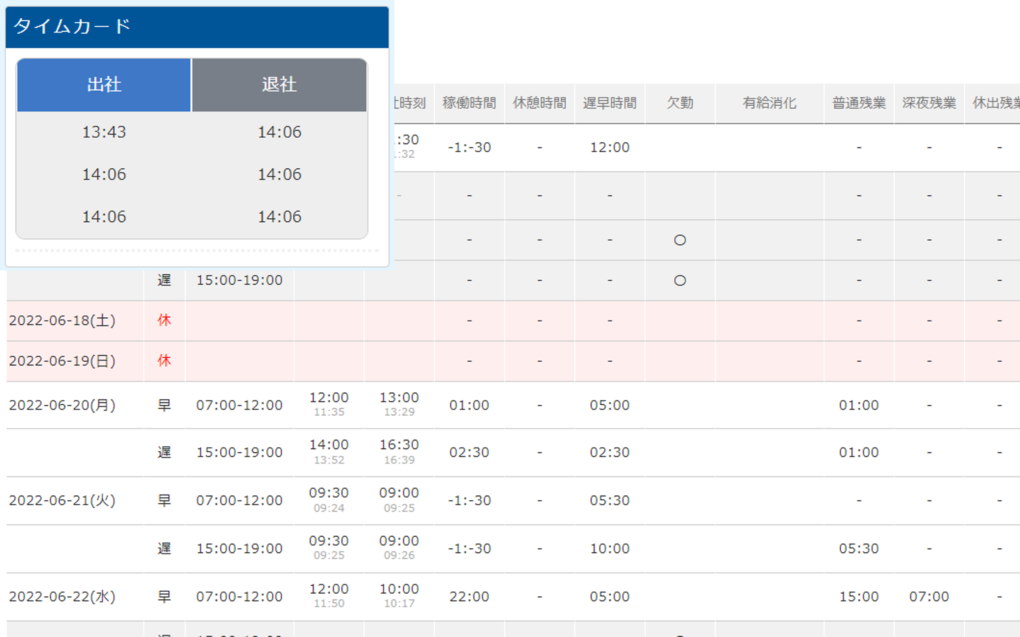Click the 16:30 clock-out stamped 16:39

coord(399,445)
